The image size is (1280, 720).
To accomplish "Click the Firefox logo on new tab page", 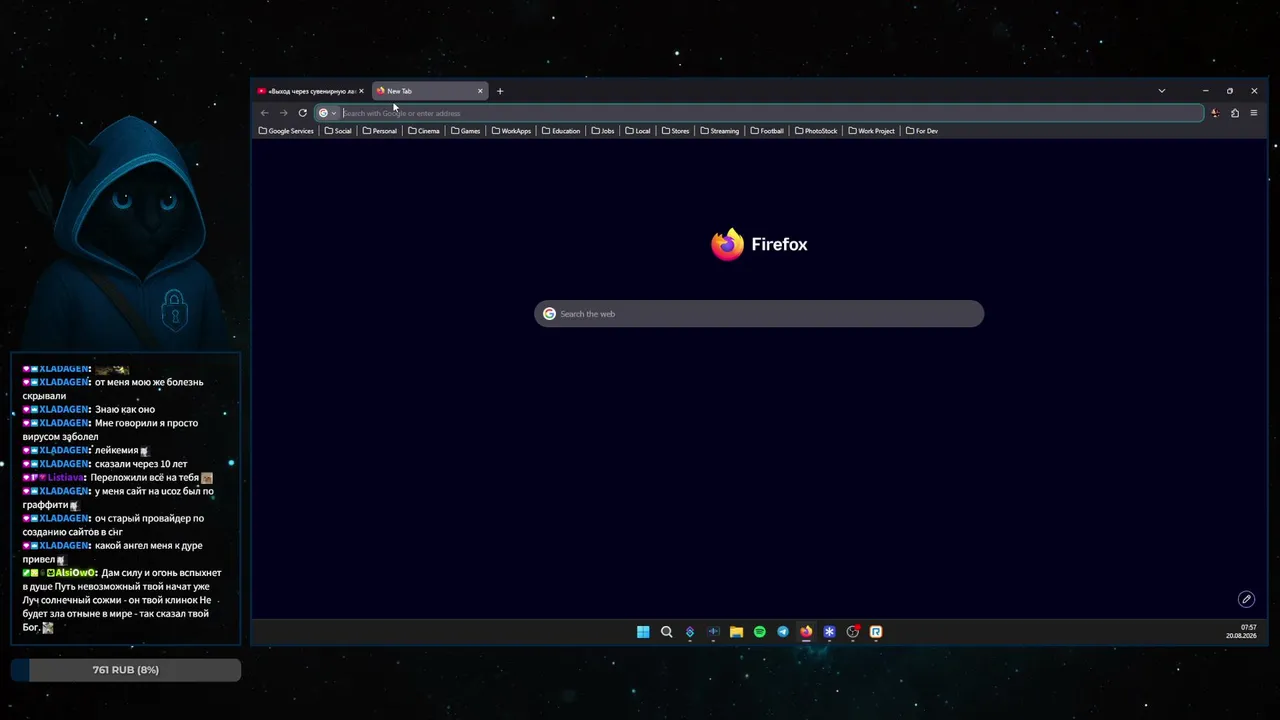I will click(x=727, y=244).
